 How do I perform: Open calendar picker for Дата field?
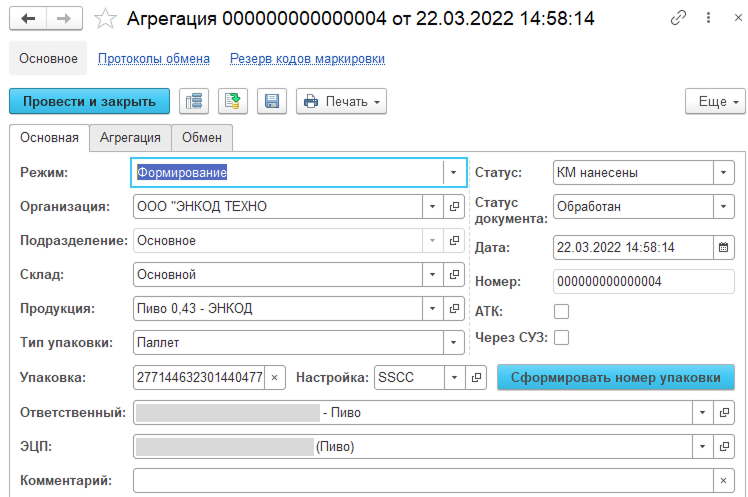(x=724, y=248)
